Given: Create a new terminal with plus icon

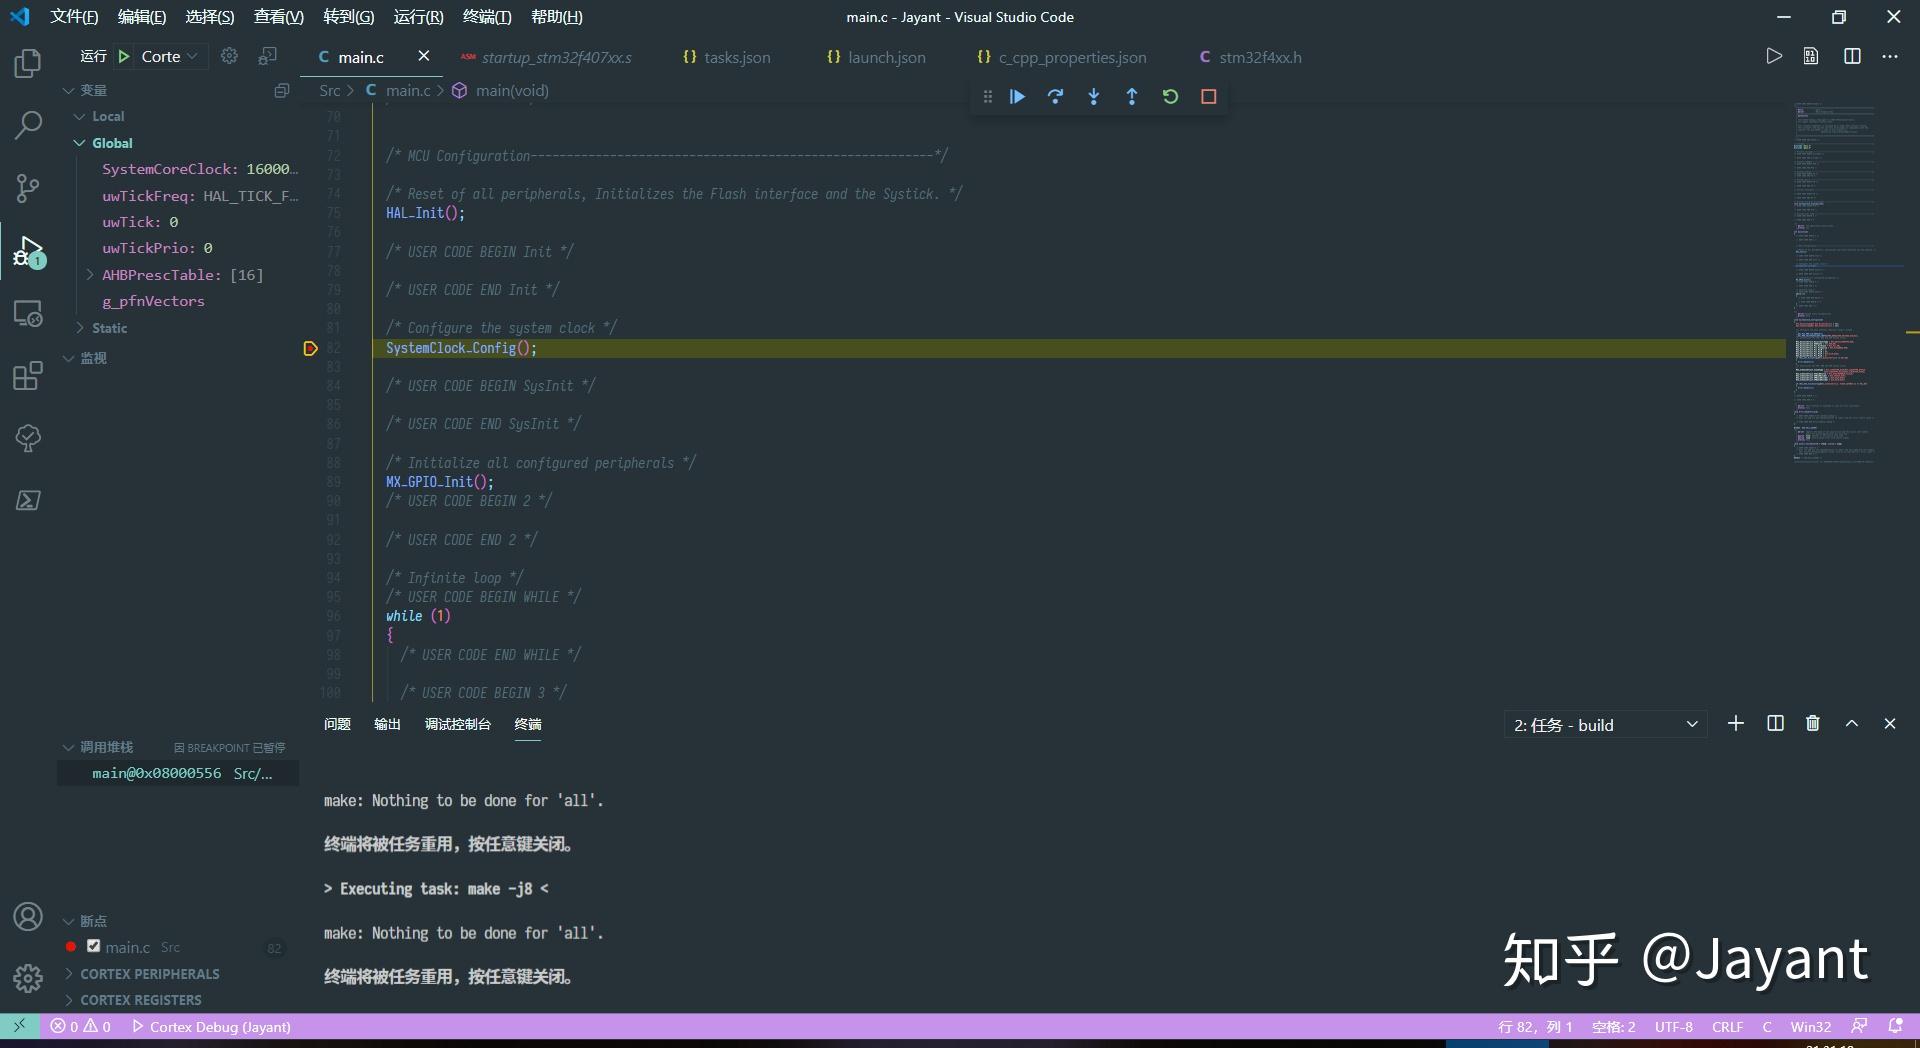Looking at the screenshot, I should click(x=1736, y=724).
